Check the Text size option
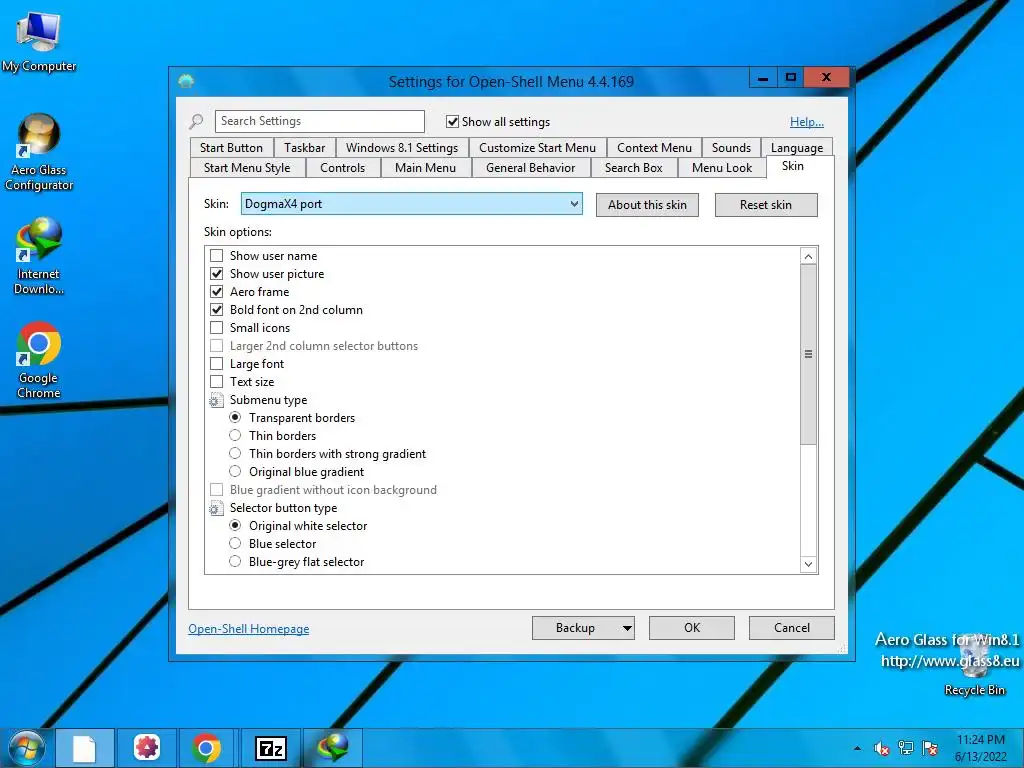Screen dimensions: 1024x768 pos(216,381)
